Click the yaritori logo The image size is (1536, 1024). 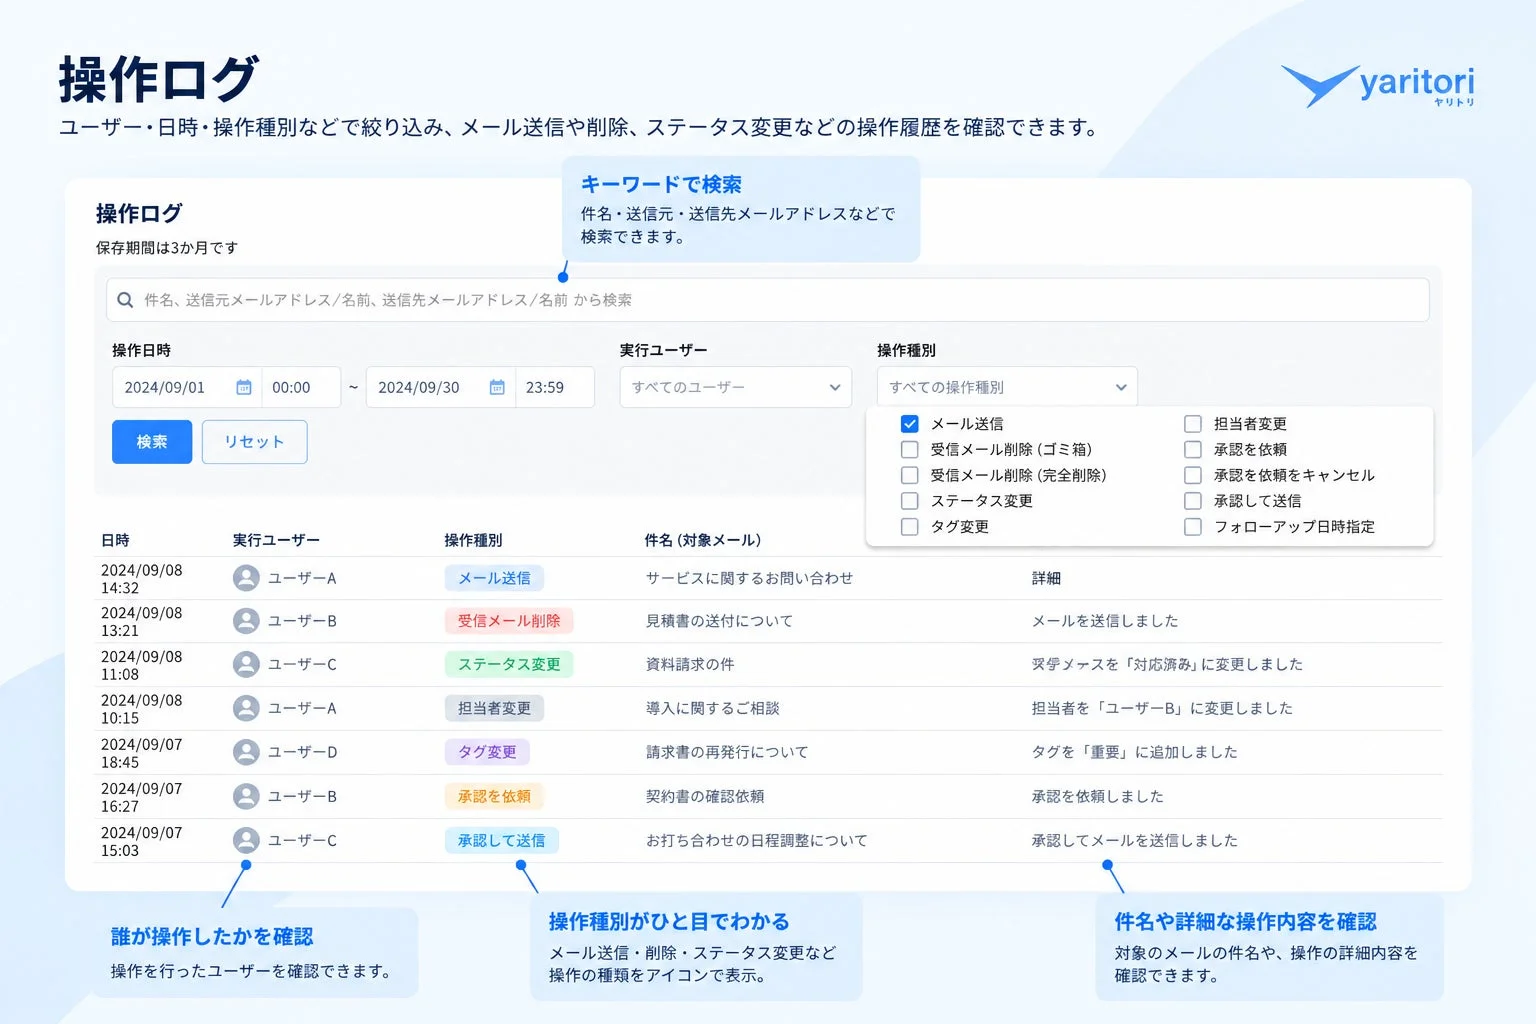tap(1378, 86)
